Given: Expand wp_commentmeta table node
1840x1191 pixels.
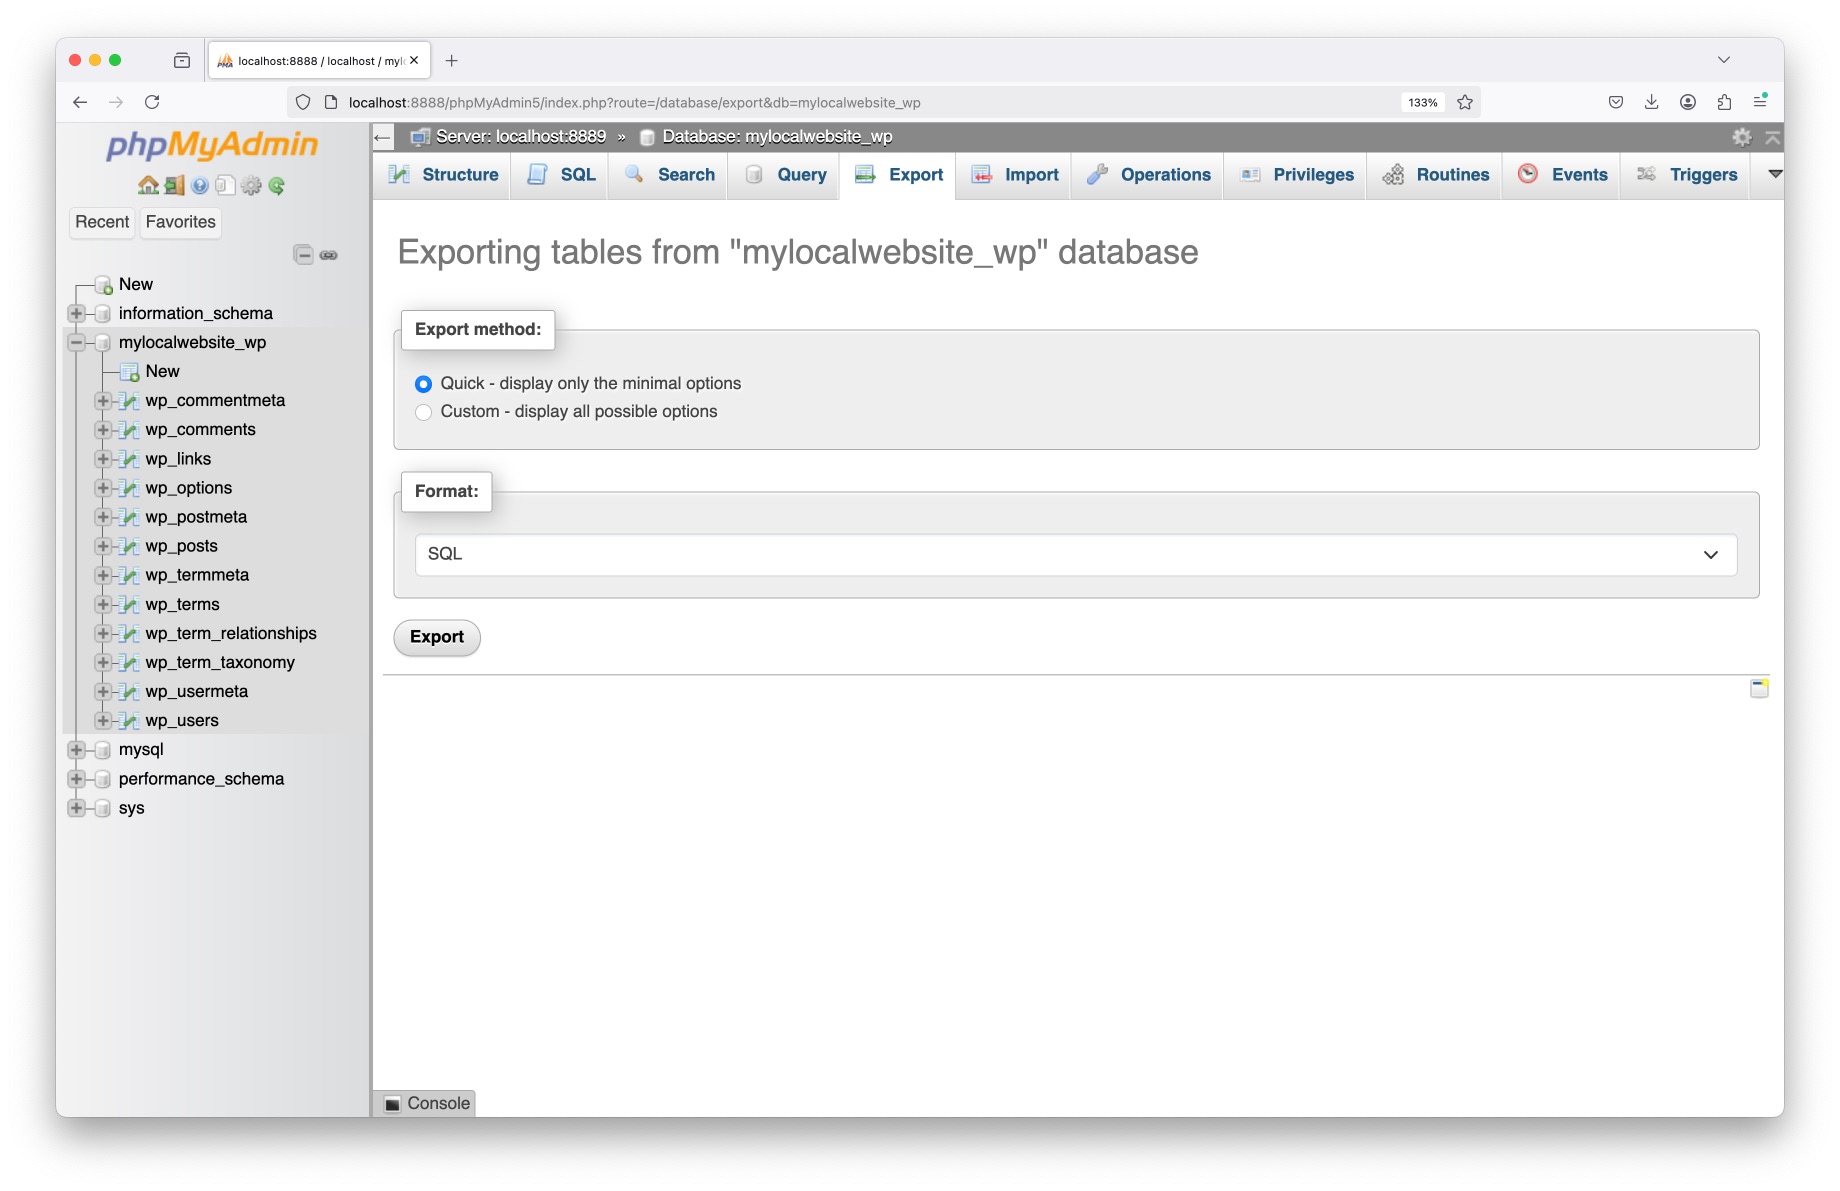Looking at the screenshot, I should pos(103,401).
